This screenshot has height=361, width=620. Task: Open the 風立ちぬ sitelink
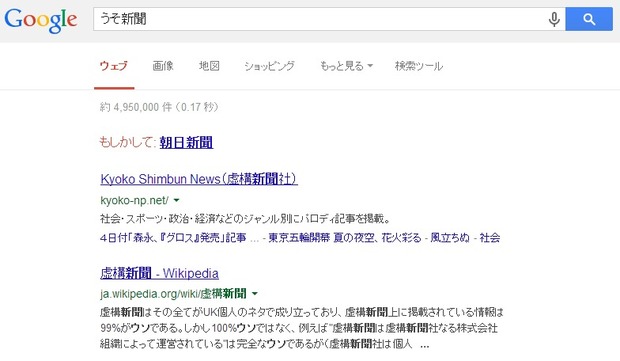click(x=450, y=238)
